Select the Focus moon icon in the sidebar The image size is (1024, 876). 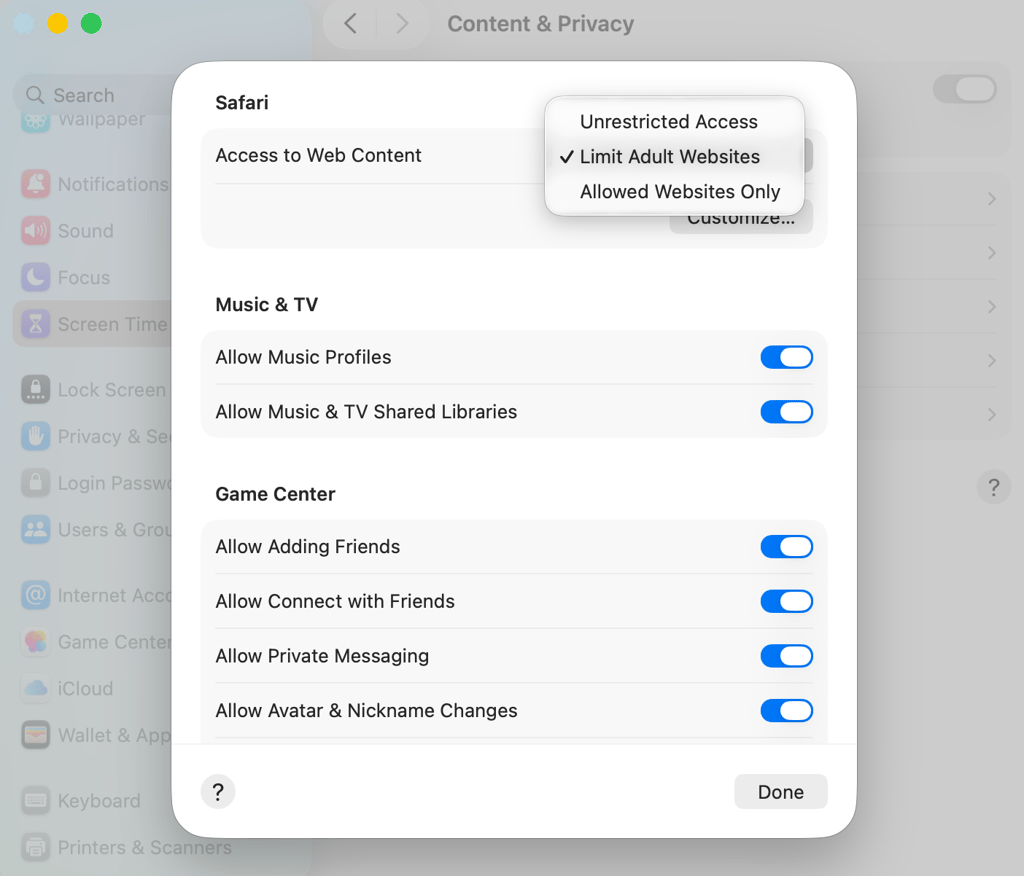[x=35, y=278]
